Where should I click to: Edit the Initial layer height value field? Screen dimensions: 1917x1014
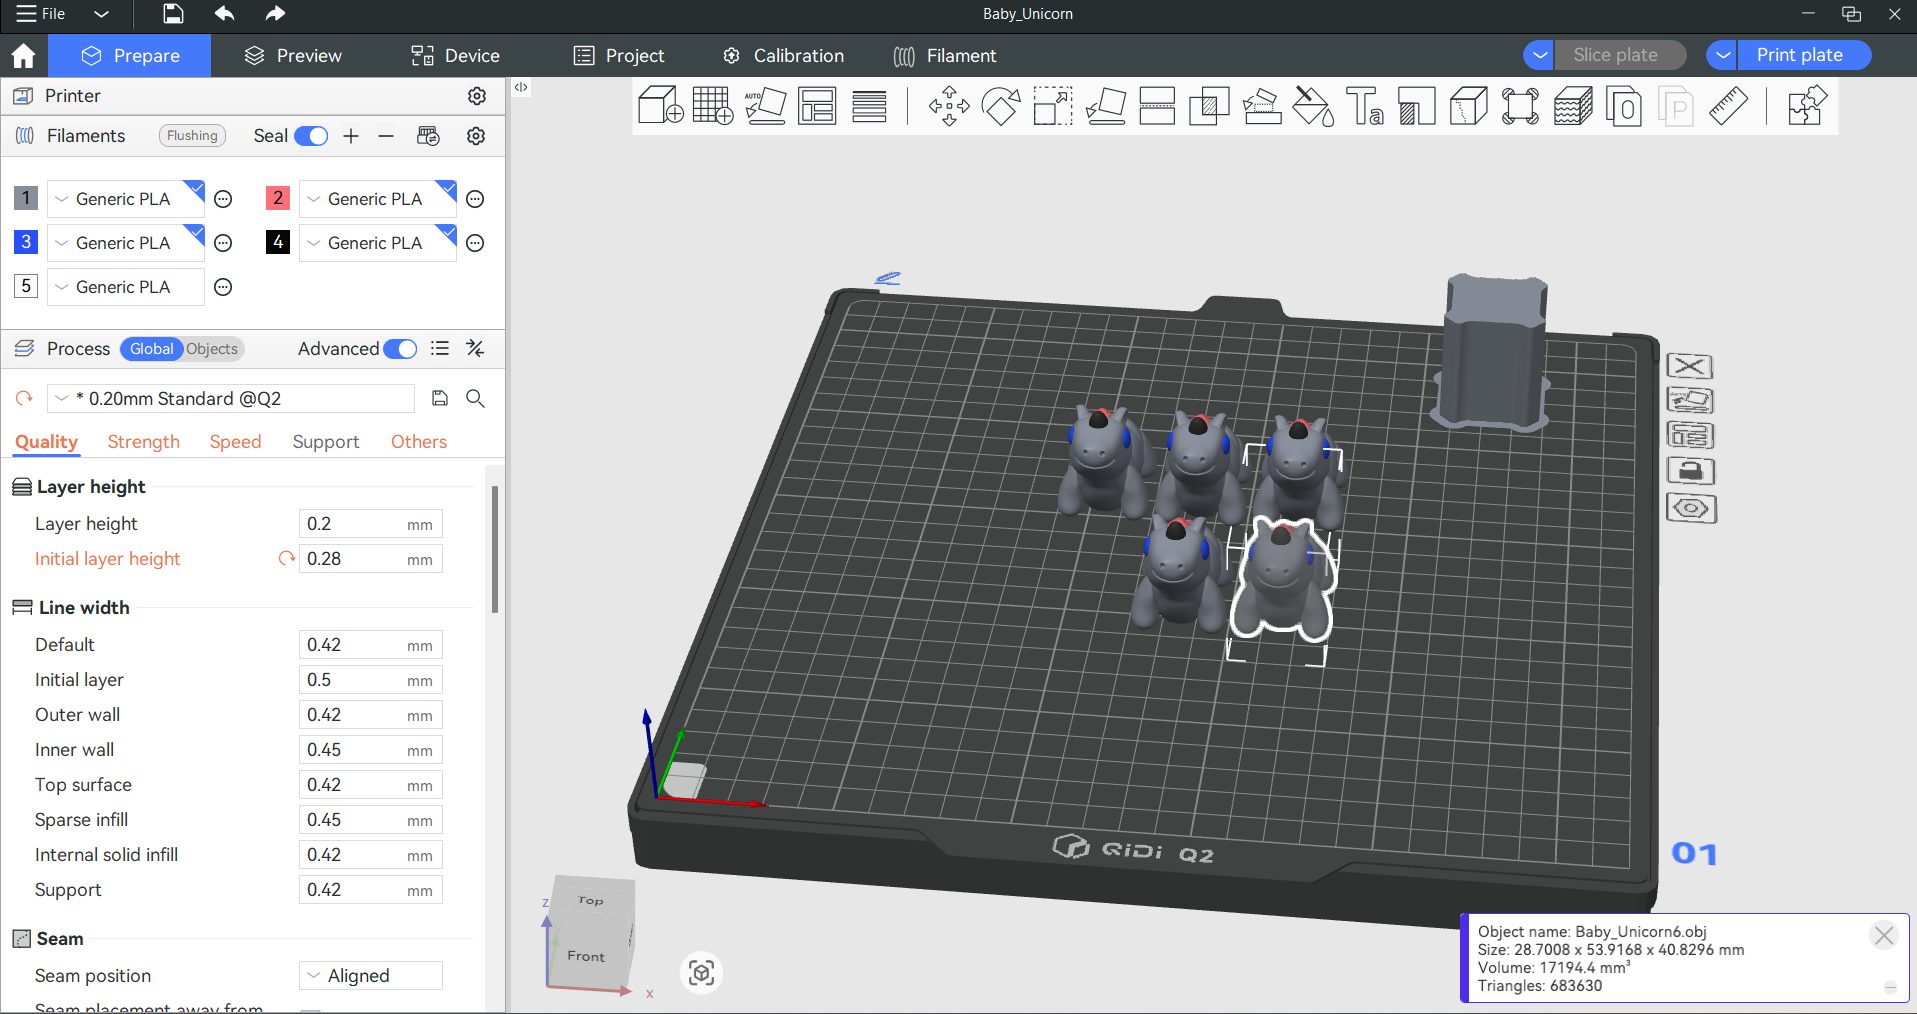point(370,558)
